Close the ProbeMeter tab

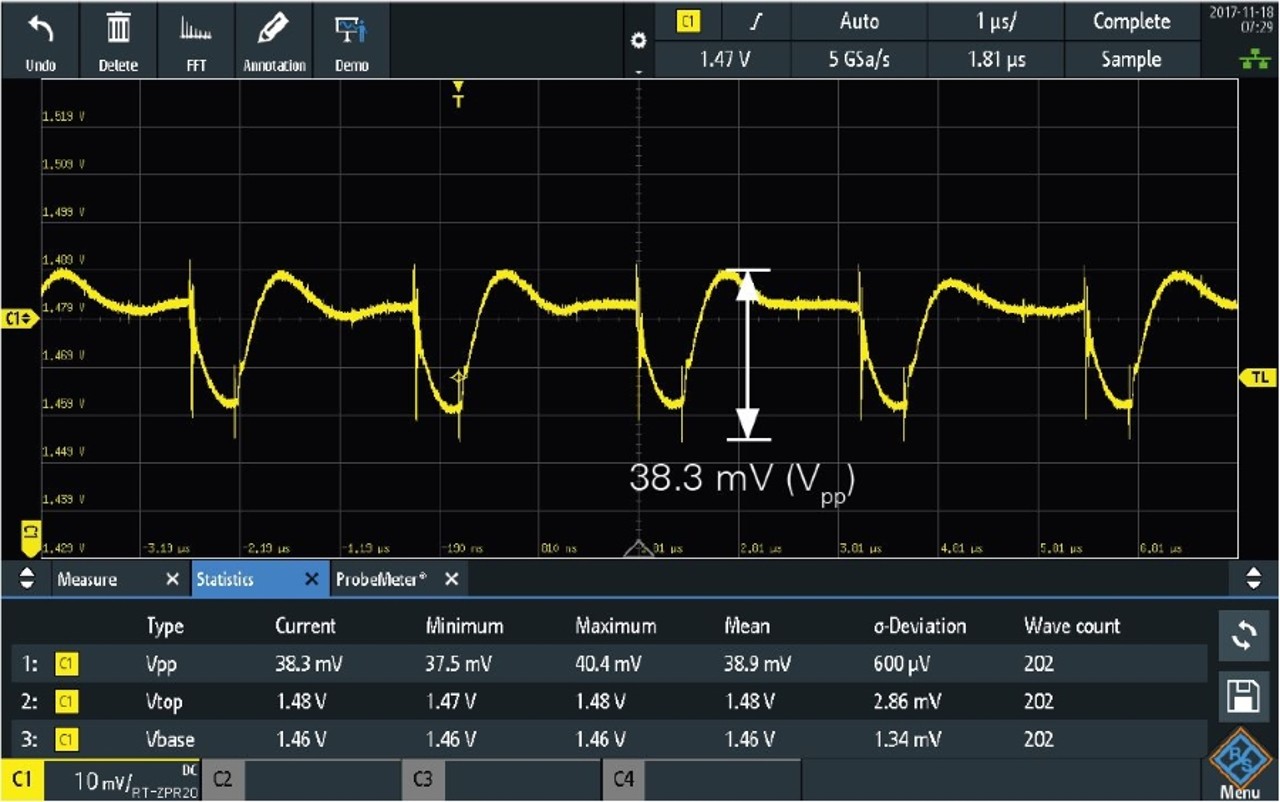(x=451, y=579)
